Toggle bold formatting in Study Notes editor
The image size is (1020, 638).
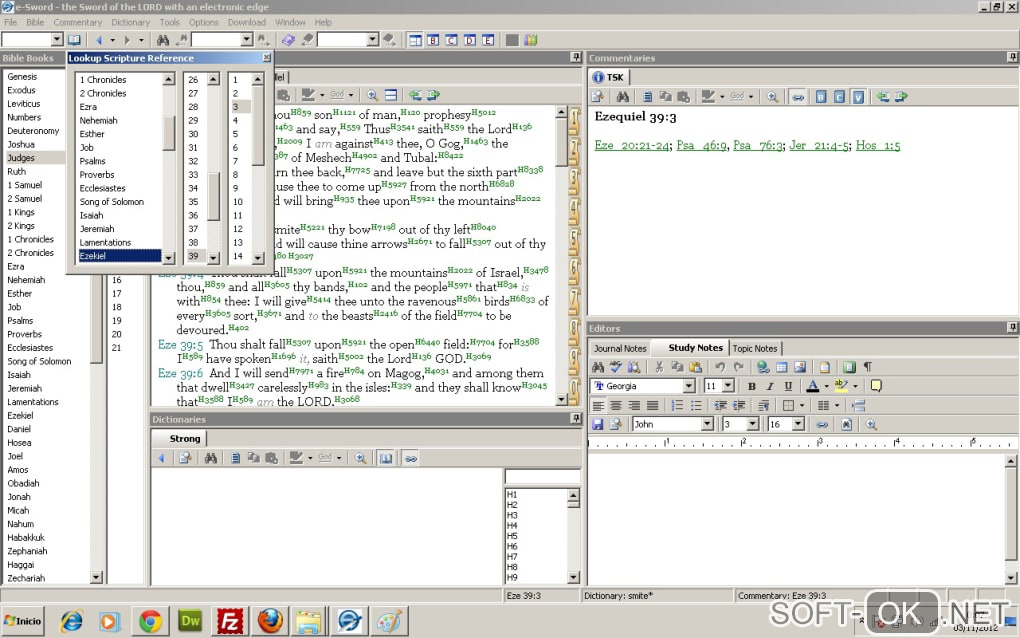[x=752, y=386]
